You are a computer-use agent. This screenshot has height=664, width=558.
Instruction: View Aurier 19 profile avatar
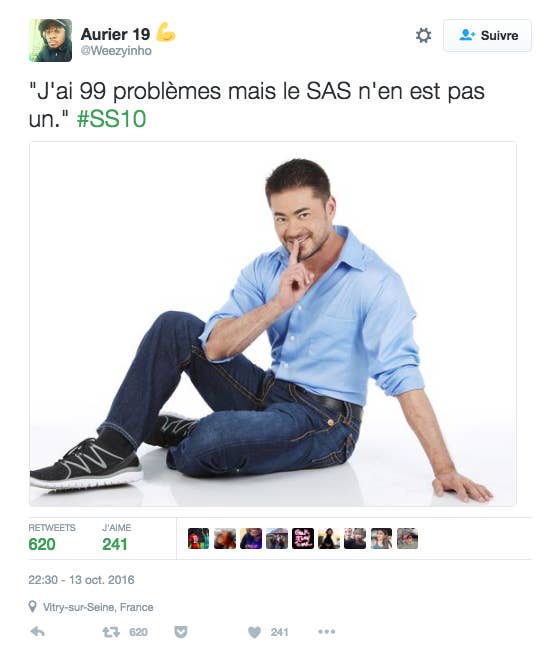tap(50, 40)
